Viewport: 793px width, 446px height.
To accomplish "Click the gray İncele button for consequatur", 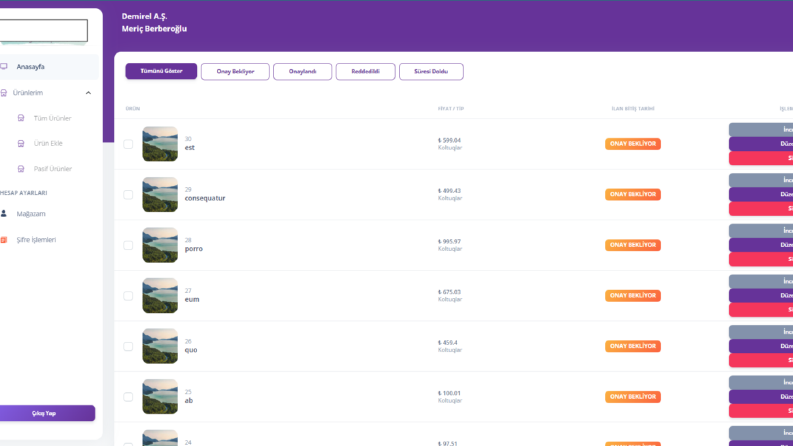I will point(761,180).
